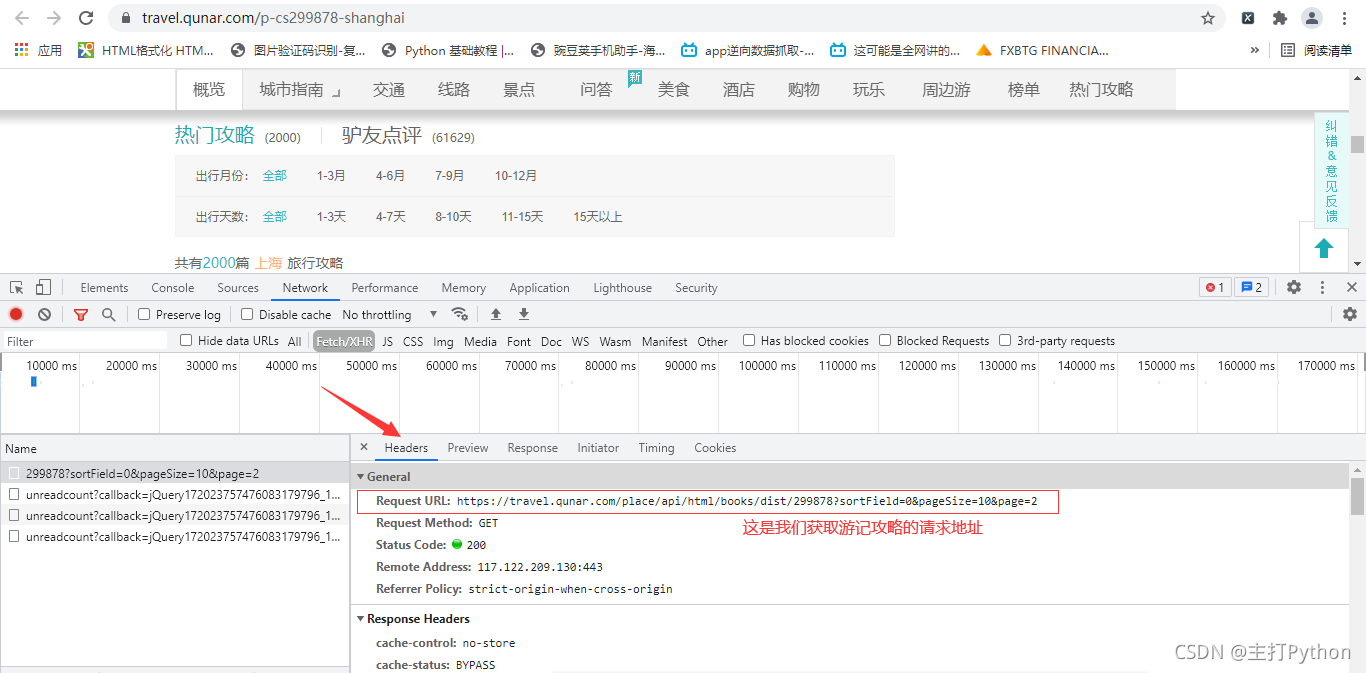
Task: Bookmark this page with the star
Action: [x=1208, y=18]
